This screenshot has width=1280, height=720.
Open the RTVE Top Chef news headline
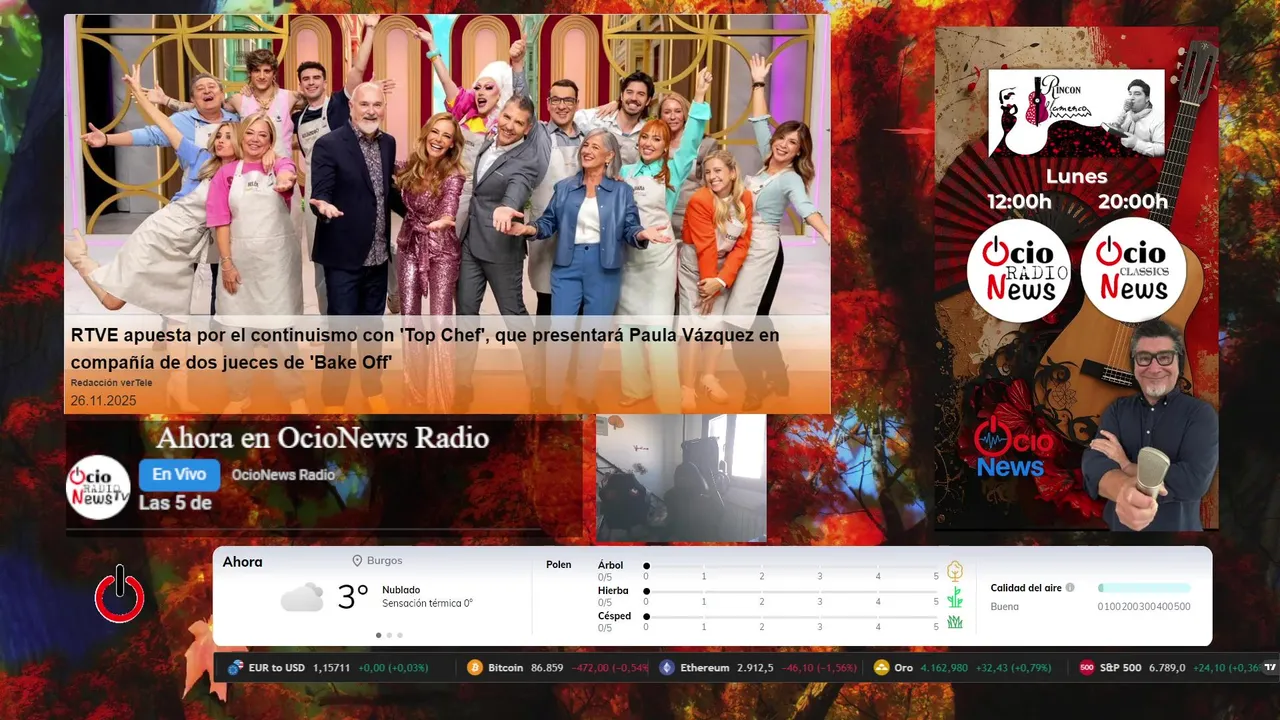click(x=425, y=348)
